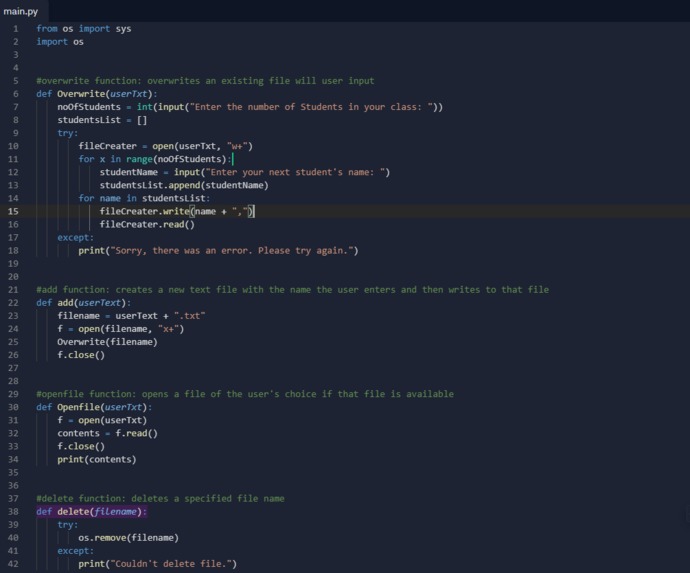The image size is (690, 573).
Task: Click 'fileCreater.write(name + ",")' line
Action: pos(176,211)
